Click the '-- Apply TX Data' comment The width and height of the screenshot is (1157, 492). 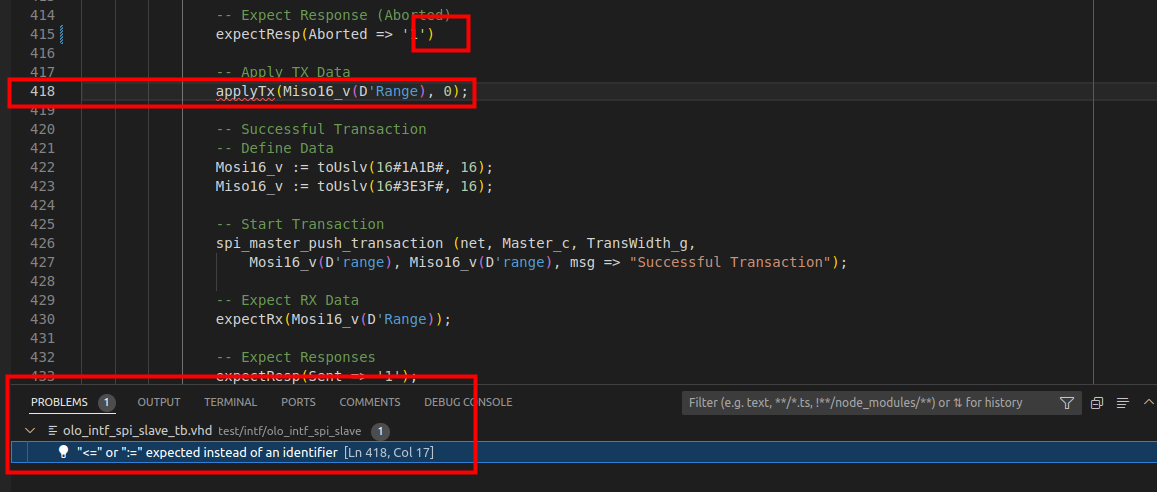pos(283,72)
